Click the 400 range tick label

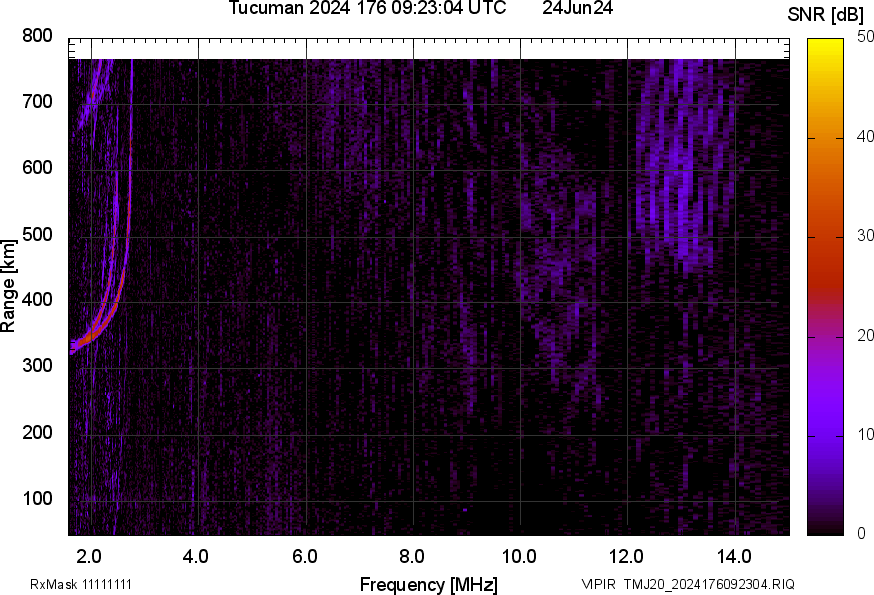coord(37,300)
